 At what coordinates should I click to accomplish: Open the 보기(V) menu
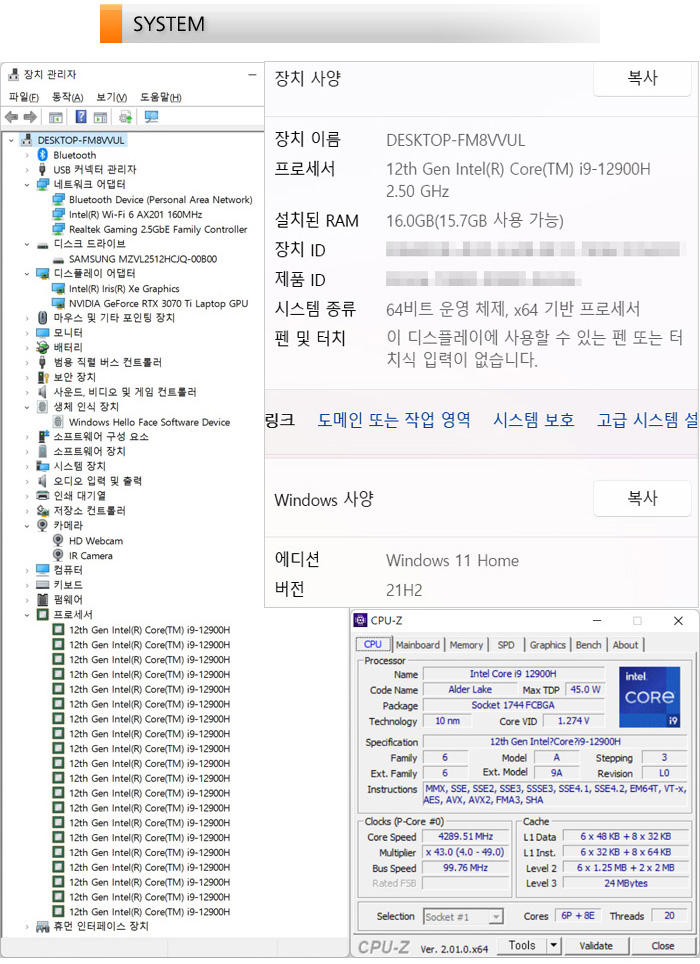(112, 97)
